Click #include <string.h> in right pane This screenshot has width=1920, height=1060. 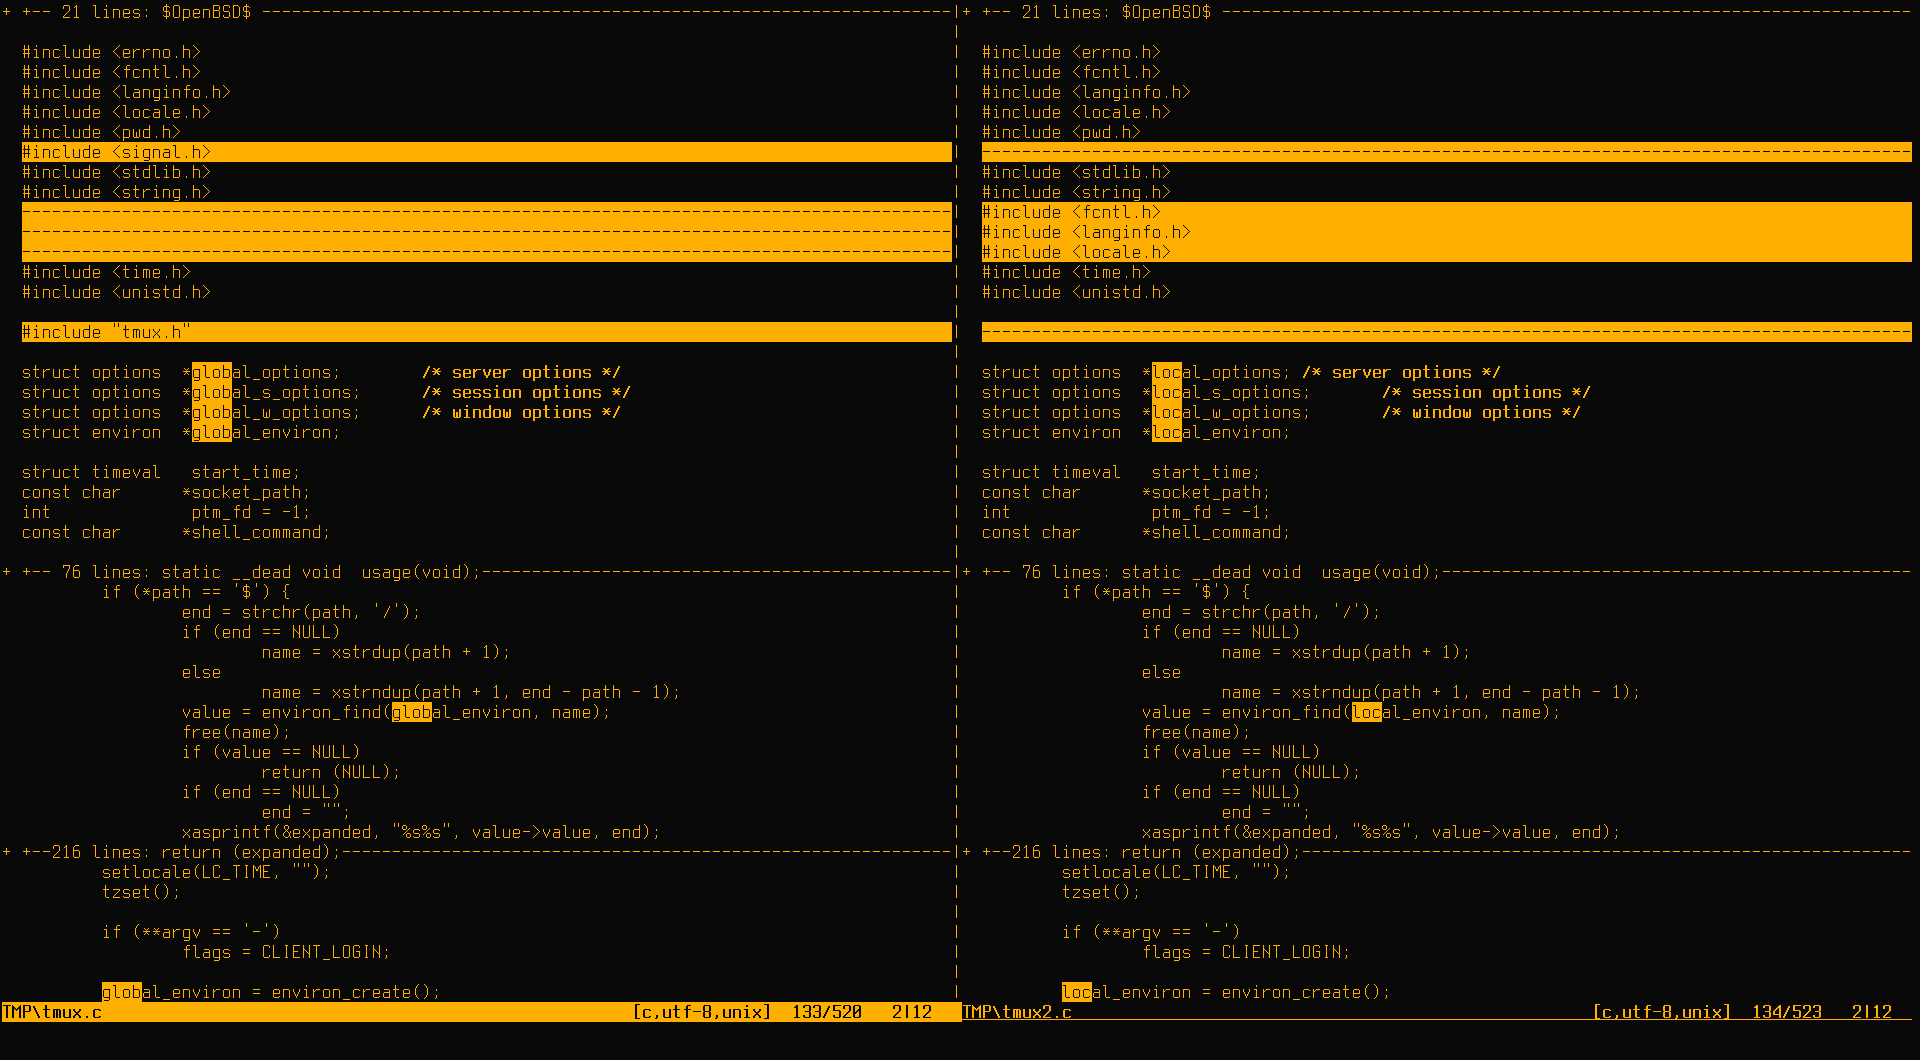tap(1077, 192)
